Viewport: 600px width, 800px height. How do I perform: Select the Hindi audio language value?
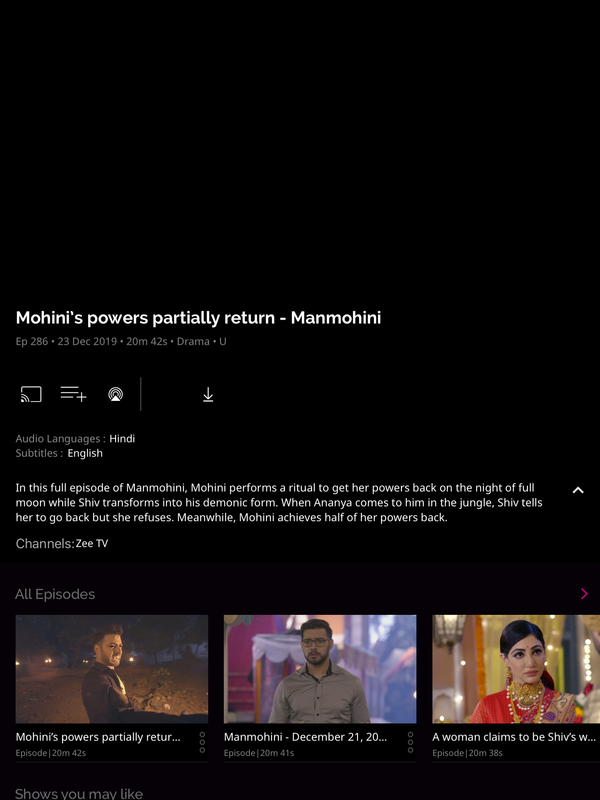(122, 439)
